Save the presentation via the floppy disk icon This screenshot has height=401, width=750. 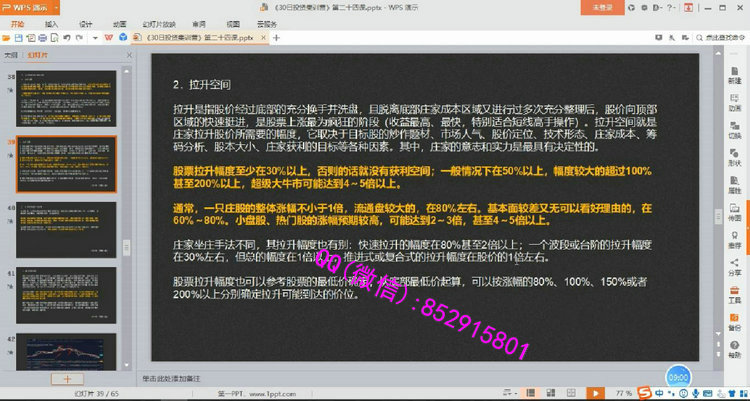(18, 38)
